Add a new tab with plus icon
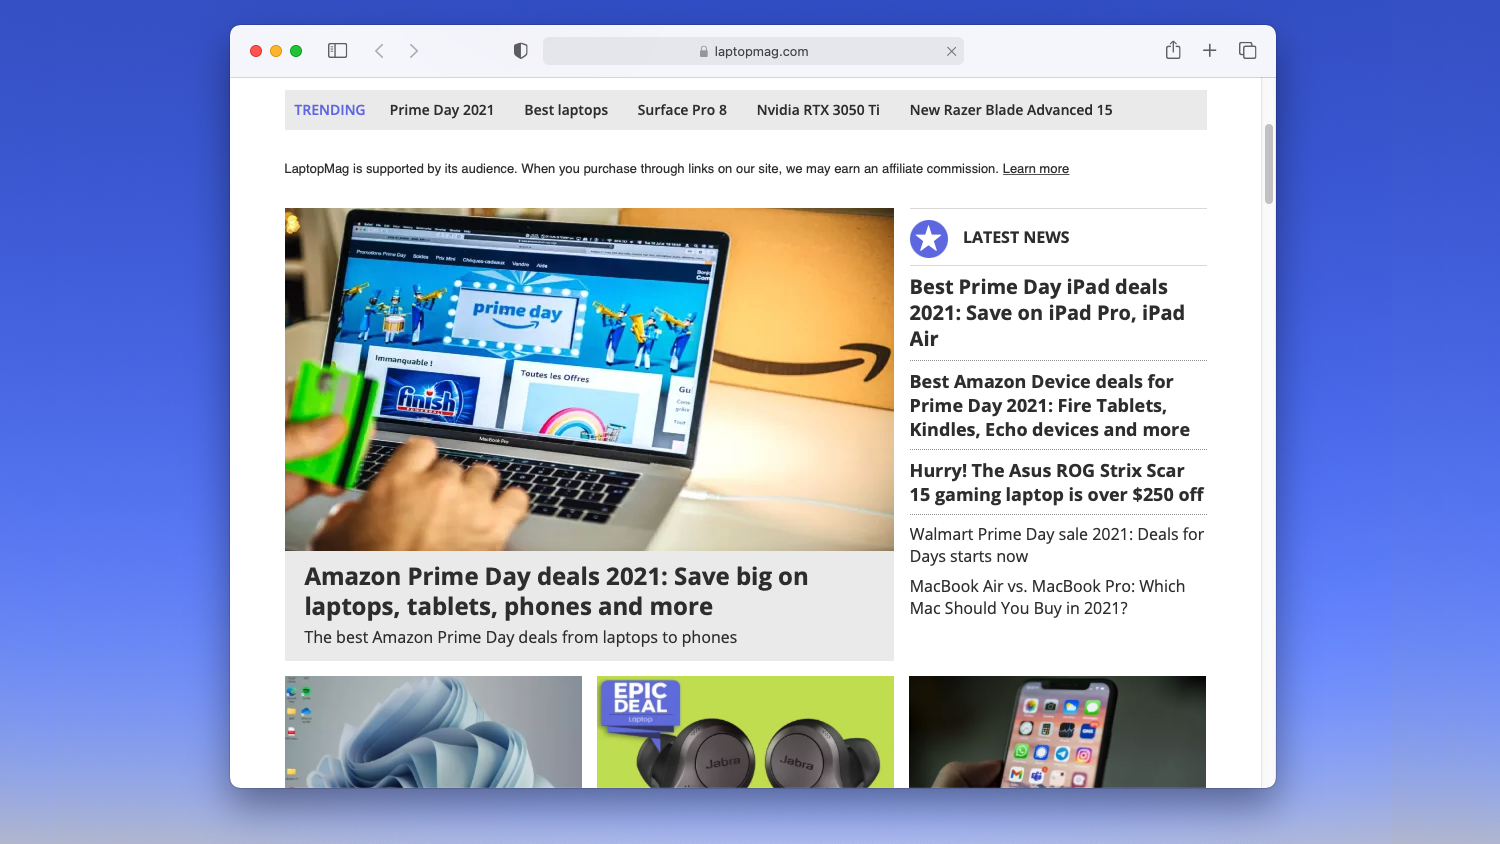1500x844 pixels. click(x=1209, y=50)
